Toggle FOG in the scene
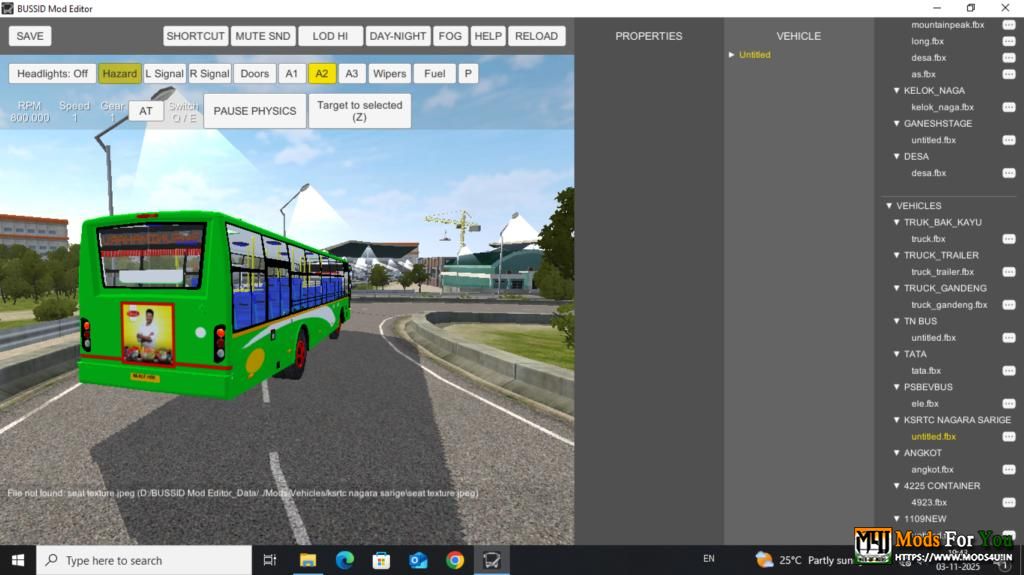The width and height of the screenshot is (1024, 575). pos(450,36)
